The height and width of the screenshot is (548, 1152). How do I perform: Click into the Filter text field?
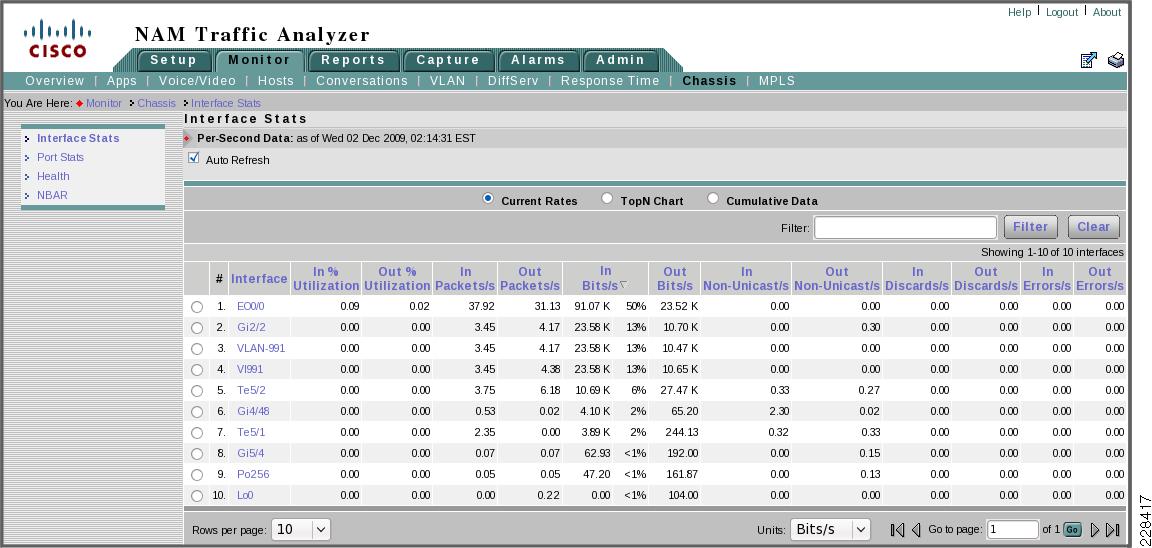pyautogui.click(x=905, y=228)
